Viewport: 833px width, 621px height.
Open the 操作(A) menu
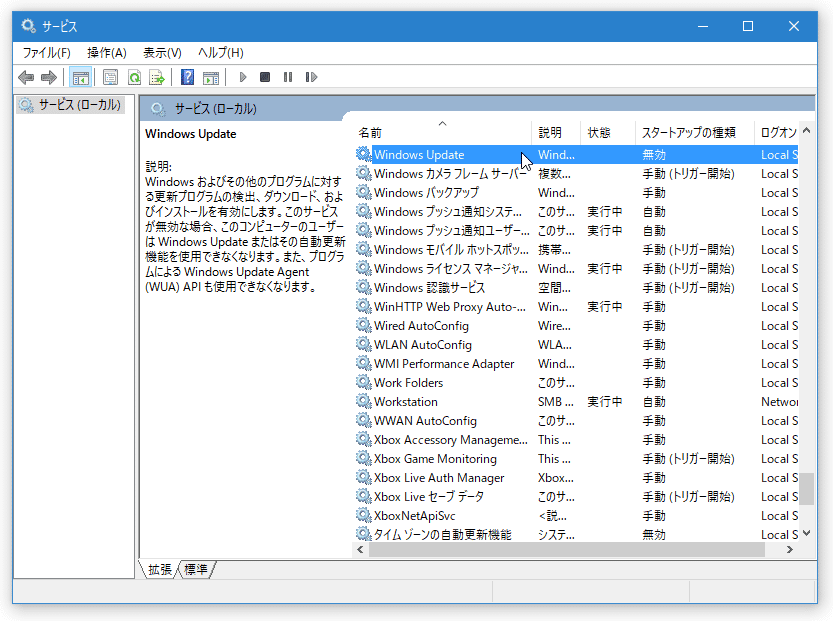107,53
